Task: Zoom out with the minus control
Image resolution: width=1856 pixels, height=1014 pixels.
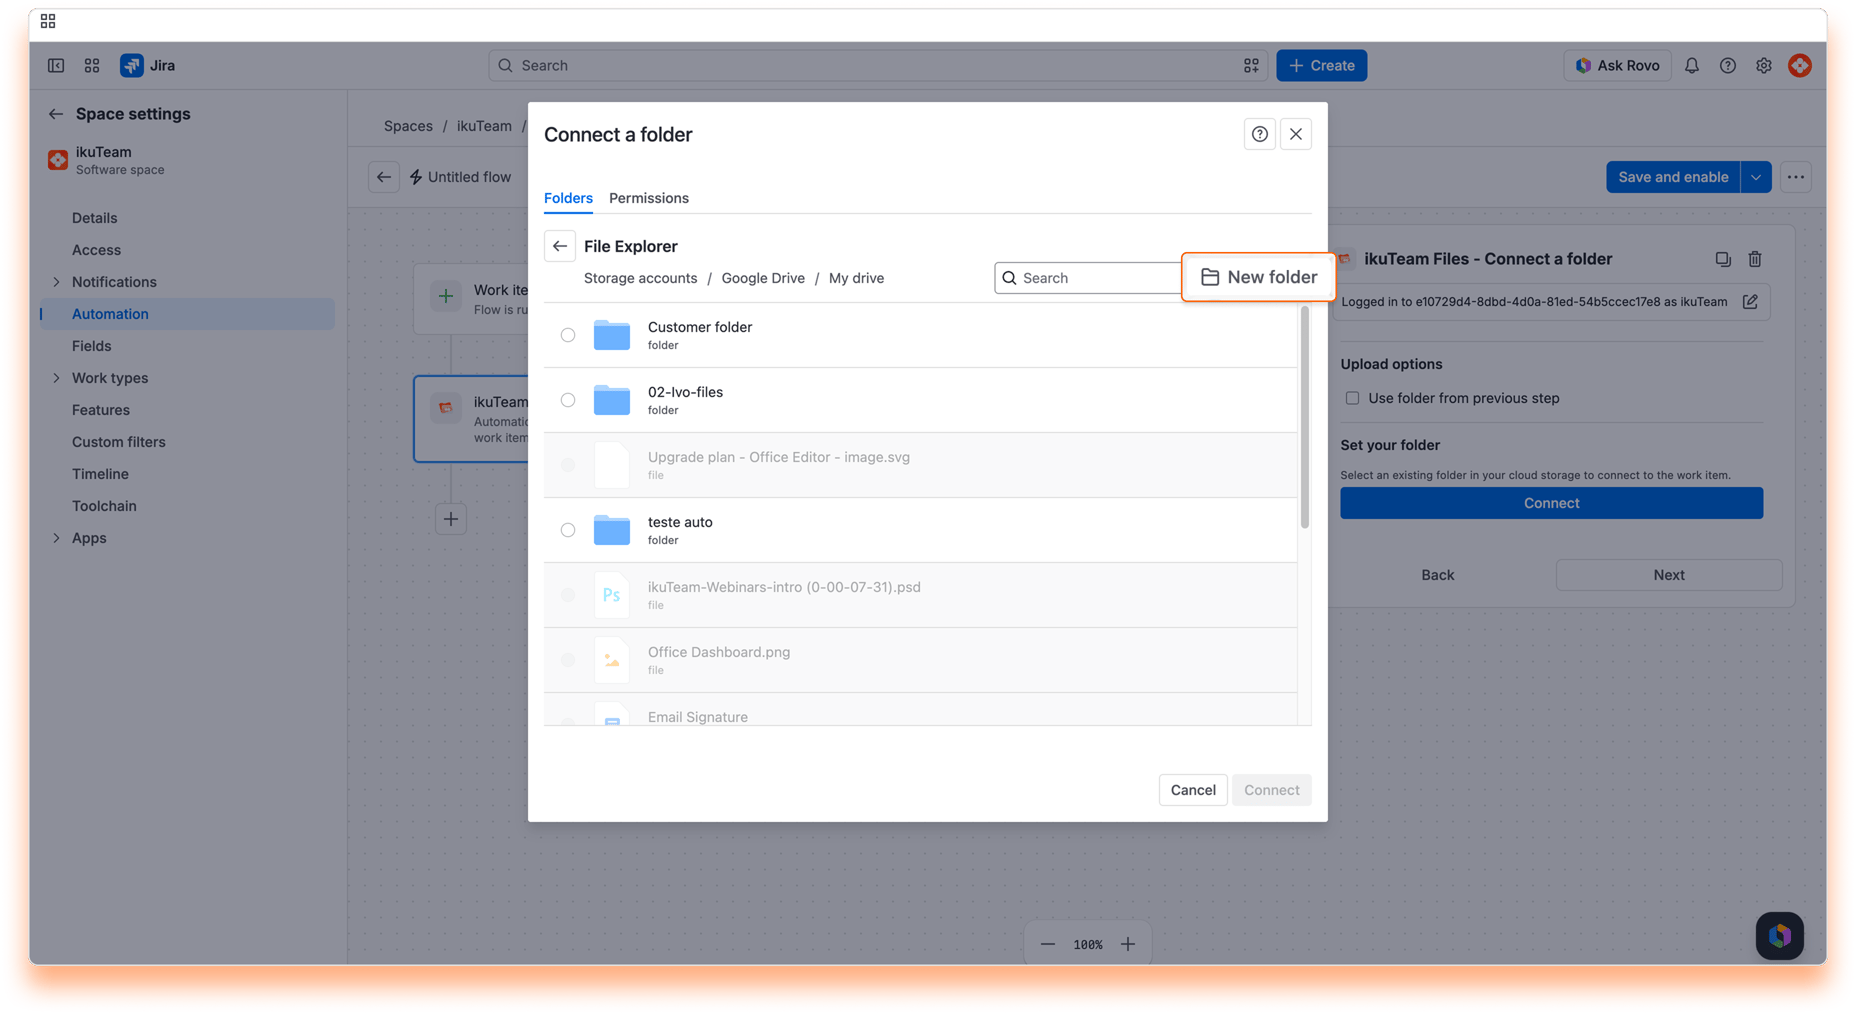Action: point(1048,944)
